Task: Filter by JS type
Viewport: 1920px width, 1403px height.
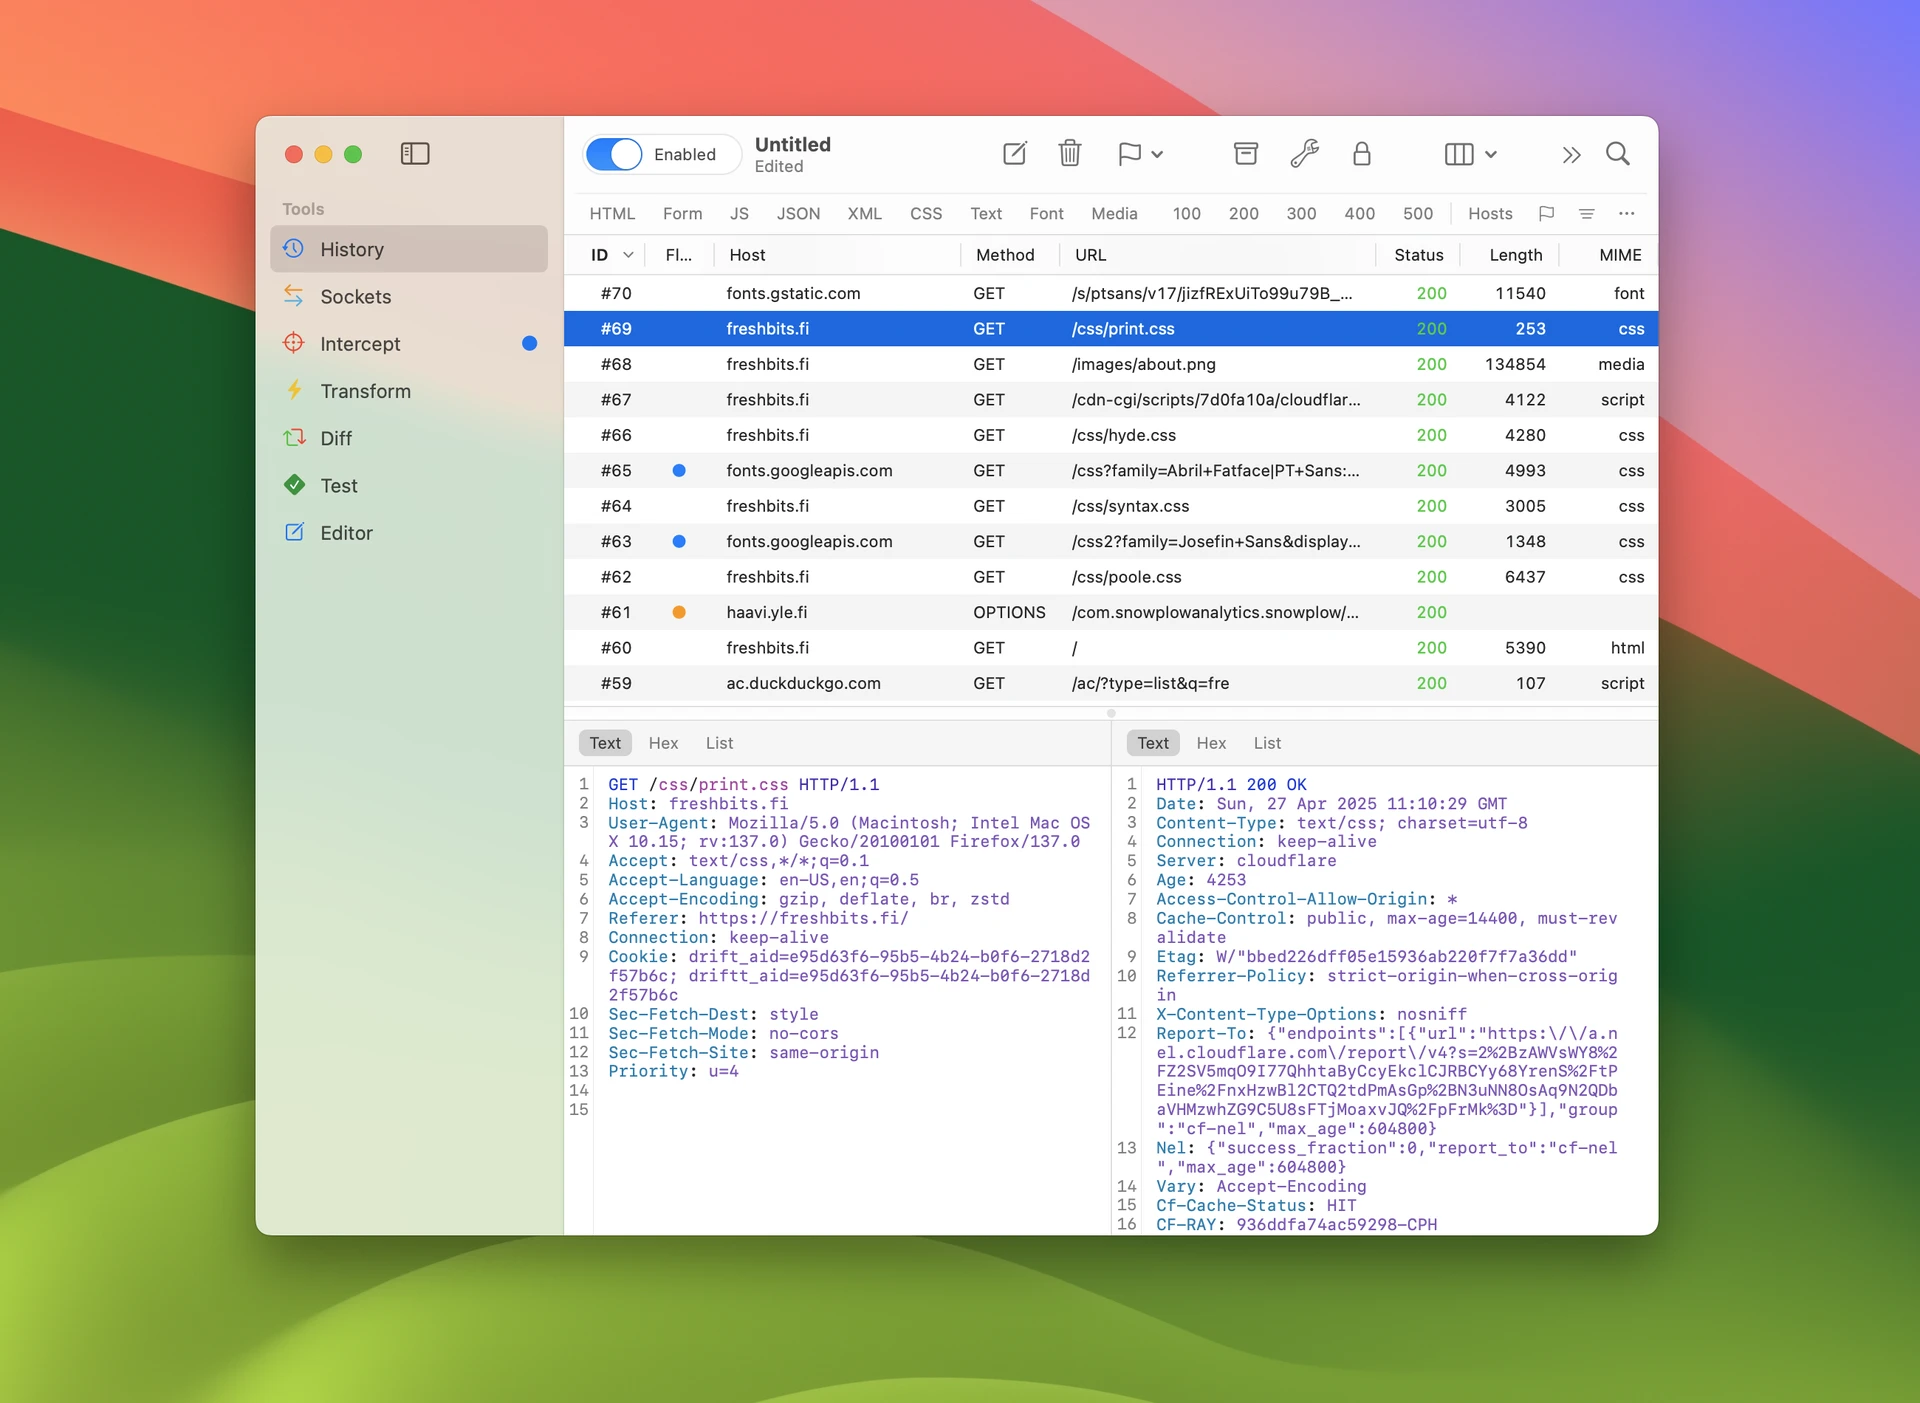Action: click(739, 213)
